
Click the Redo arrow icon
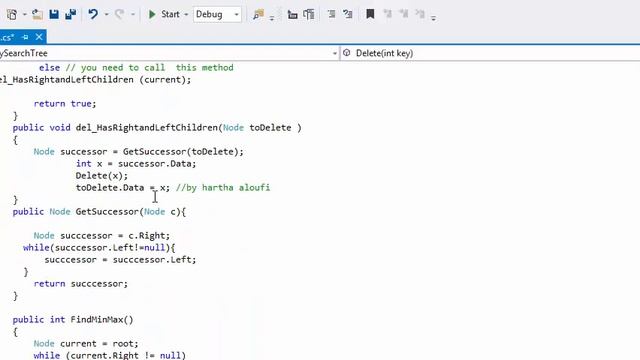pos(120,14)
